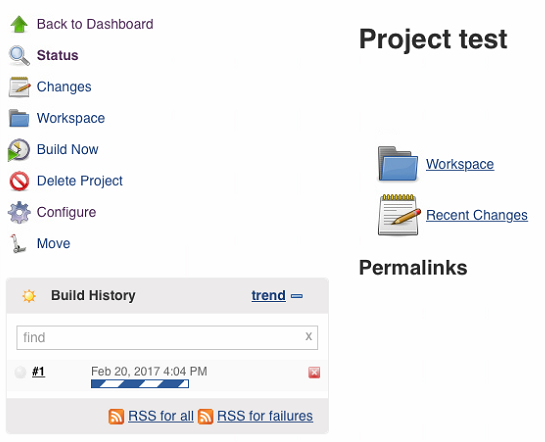Click the large Recent Changes notepad icon
This screenshot has height=442, width=545.
(x=399, y=215)
